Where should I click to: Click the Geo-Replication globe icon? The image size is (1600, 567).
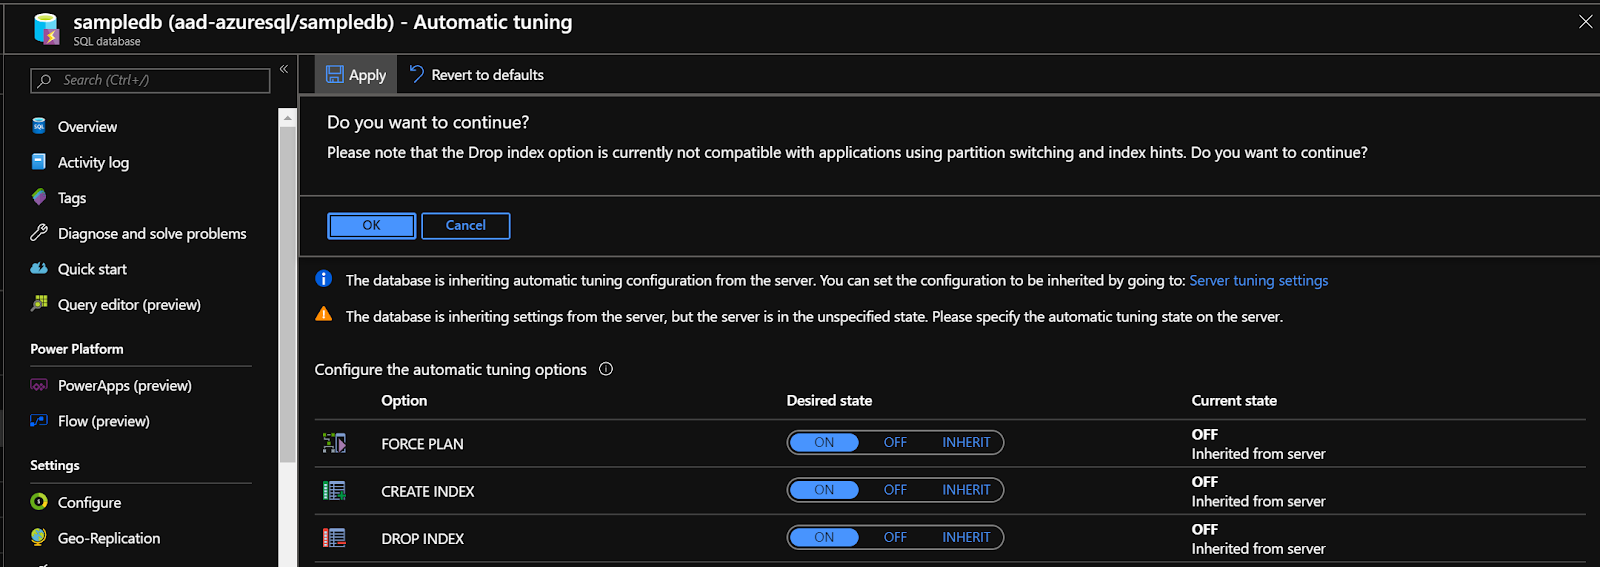[x=39, y=537]
